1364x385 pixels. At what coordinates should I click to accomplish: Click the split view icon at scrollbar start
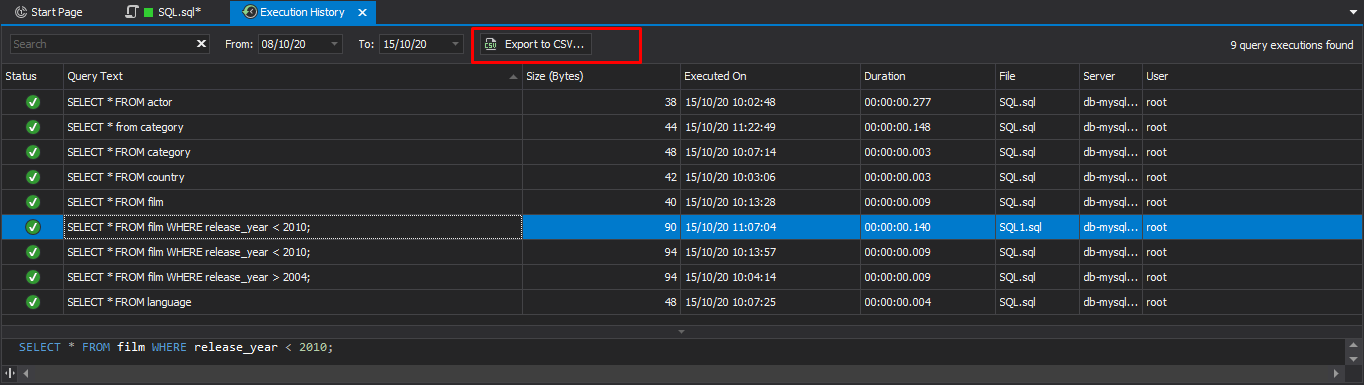point(9,374)
